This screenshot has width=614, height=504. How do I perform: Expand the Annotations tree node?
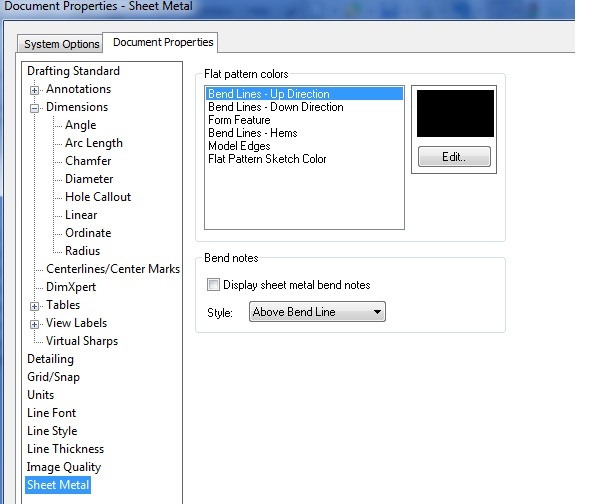pos(34,90)
